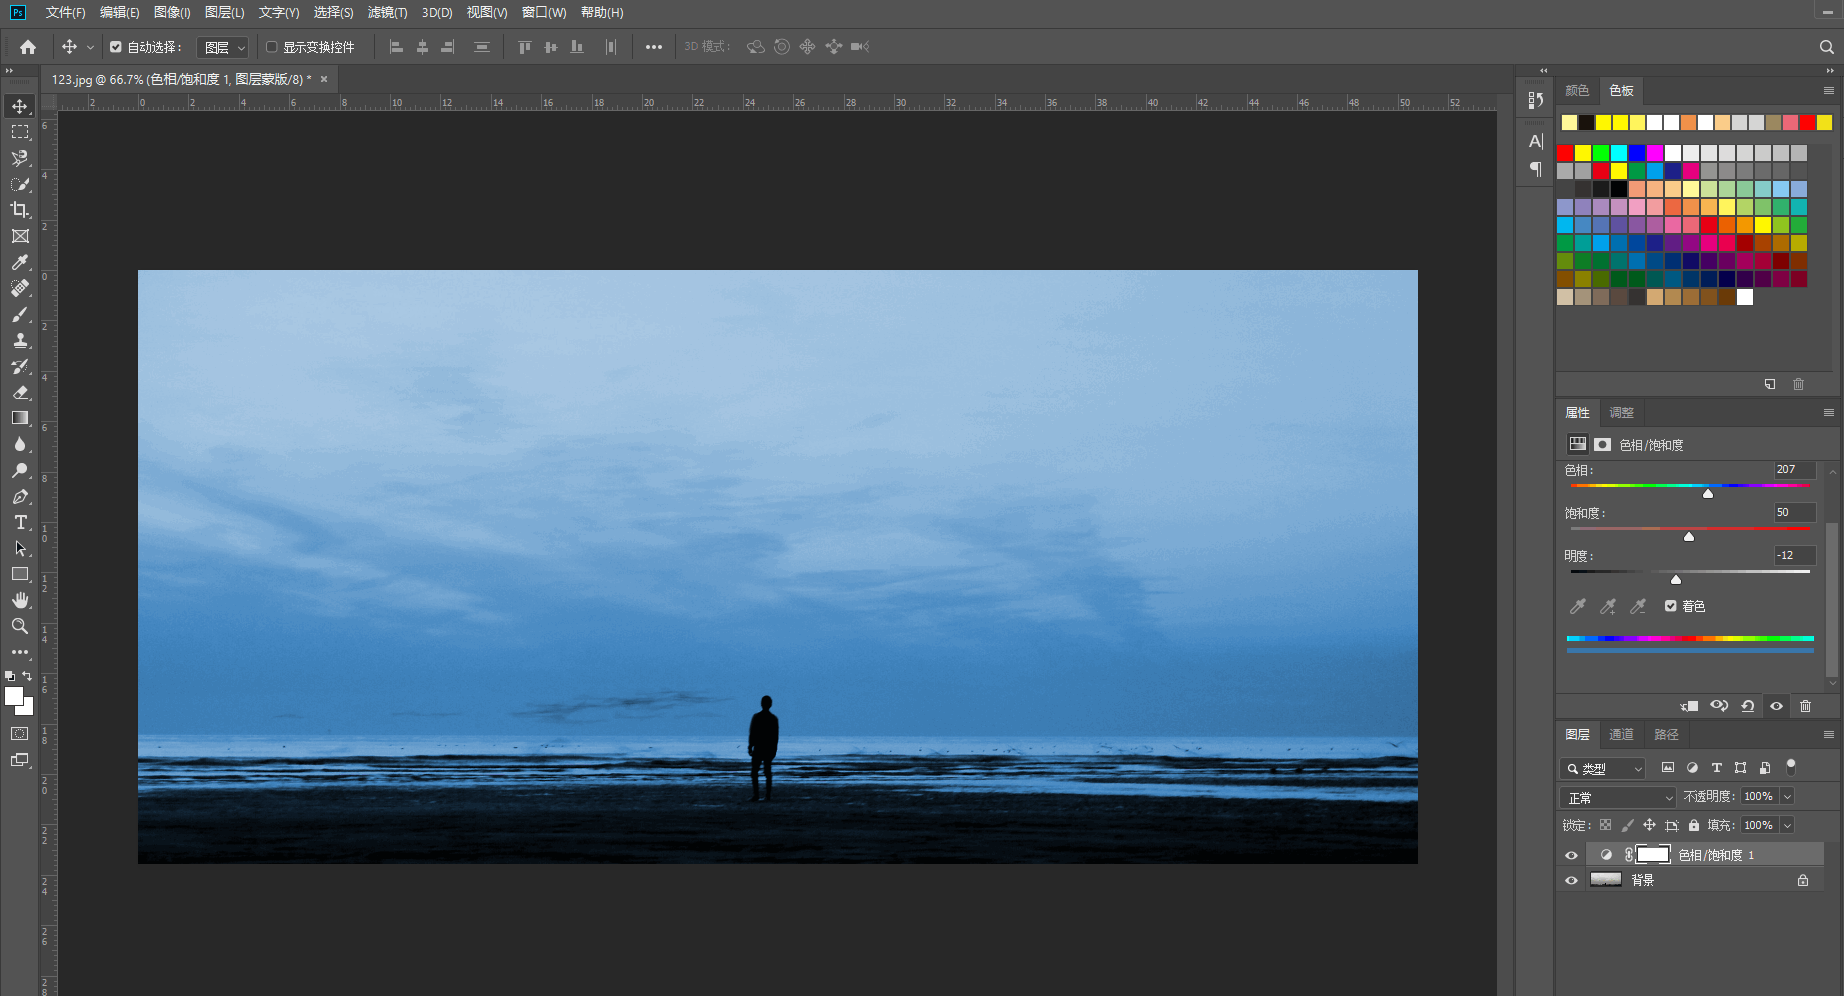Open the Layers panel menu
Image resolution: width=1844 pixels, height=996 pixels.
pos(1829,734)
